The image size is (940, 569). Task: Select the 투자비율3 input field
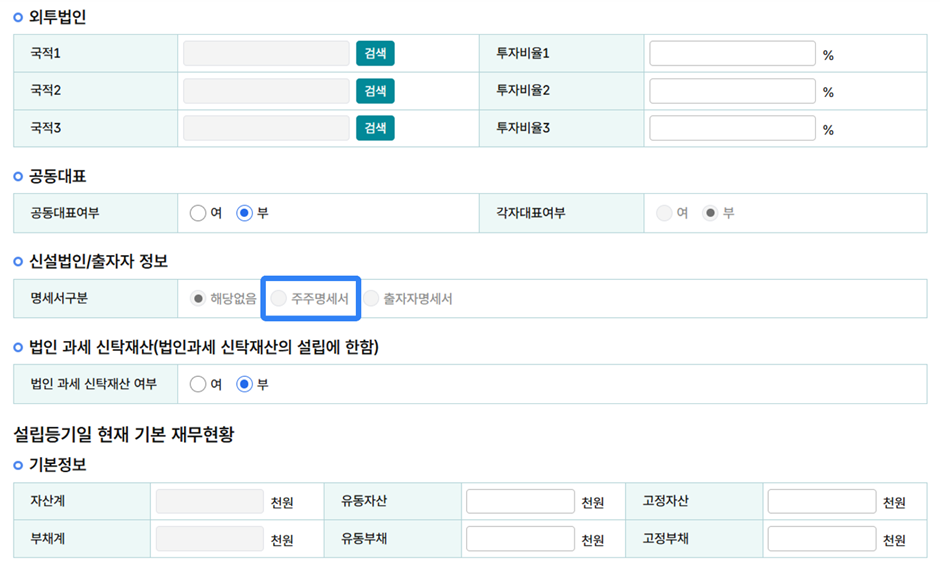click(732, 128)
